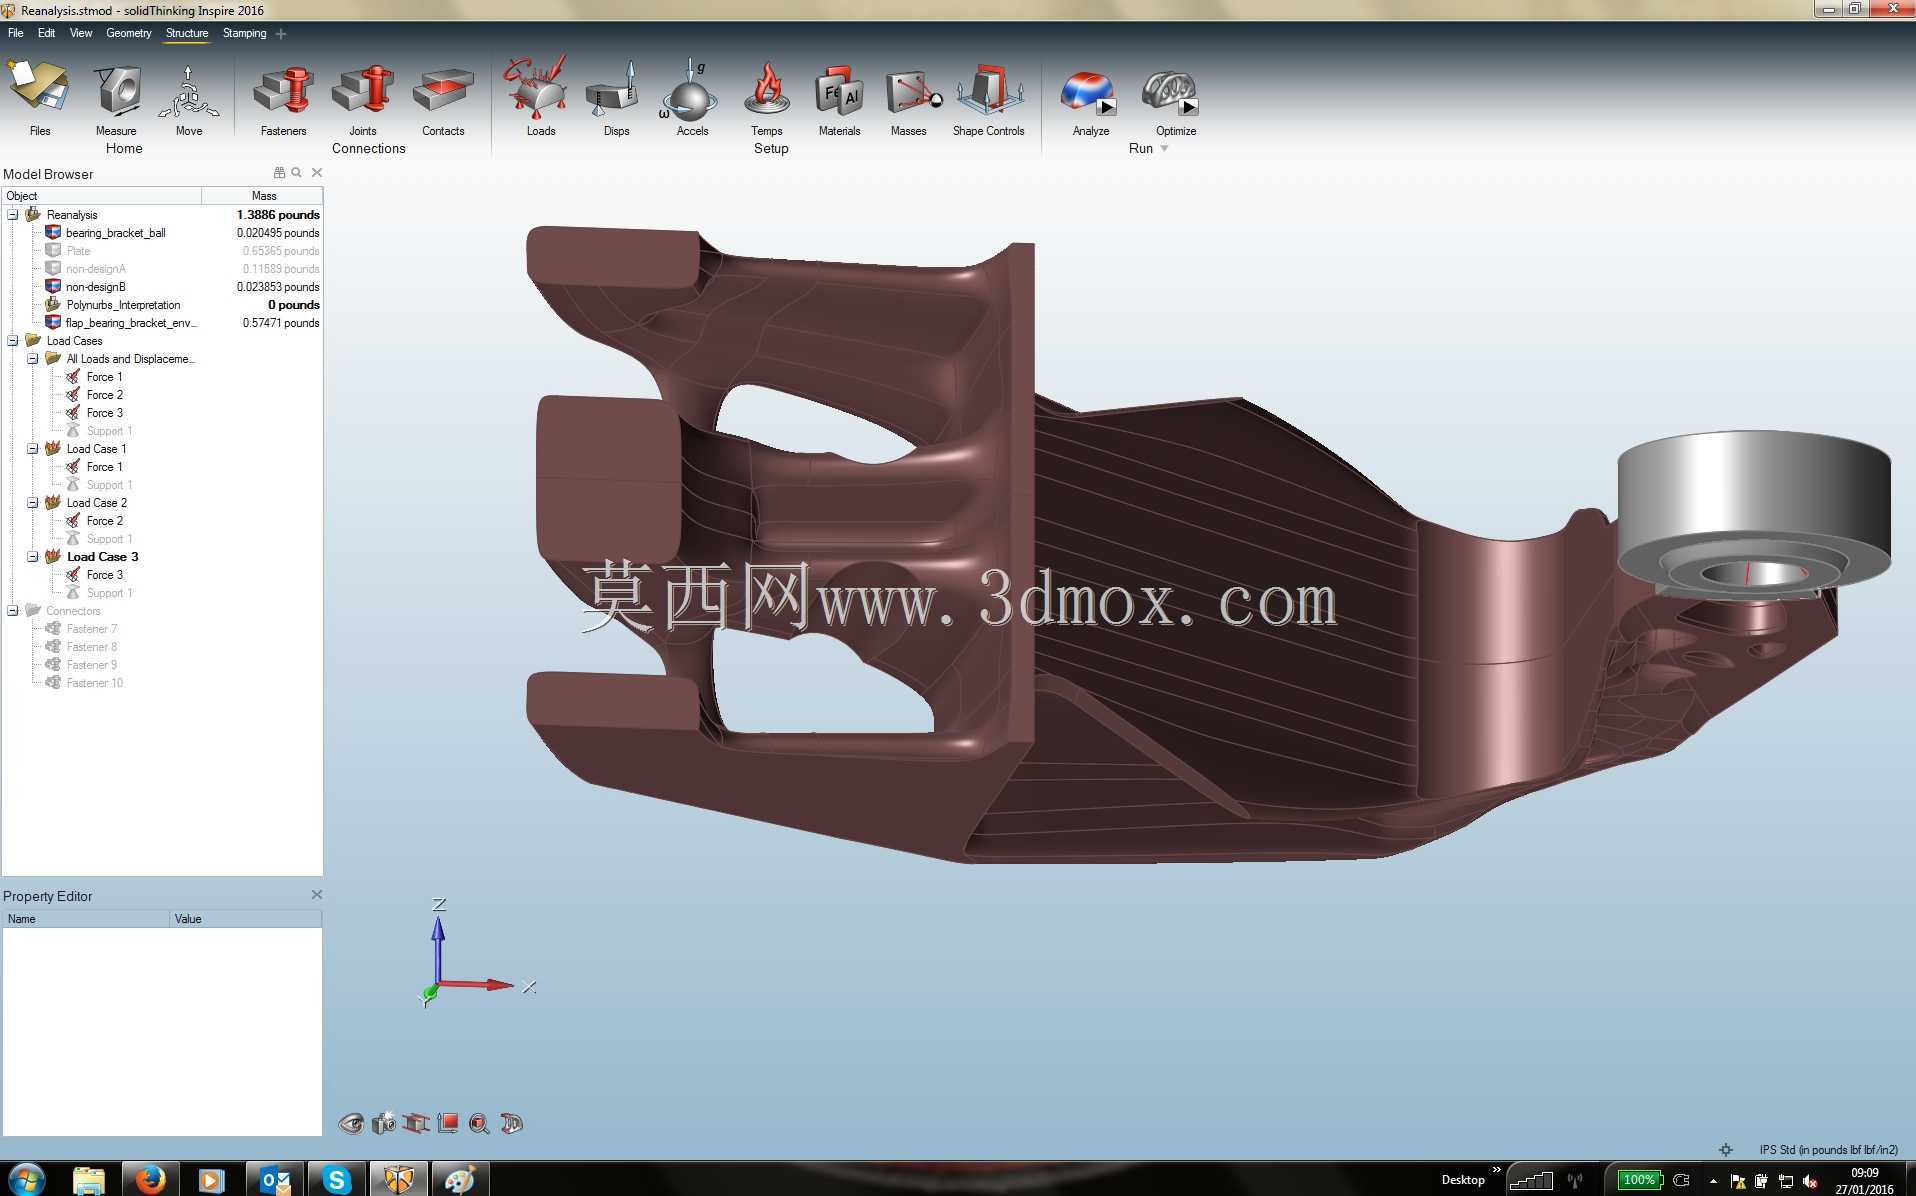Select Fastener 10 in Connectors
This screenshot has height=1196, width=1916.
pos(95,683)
